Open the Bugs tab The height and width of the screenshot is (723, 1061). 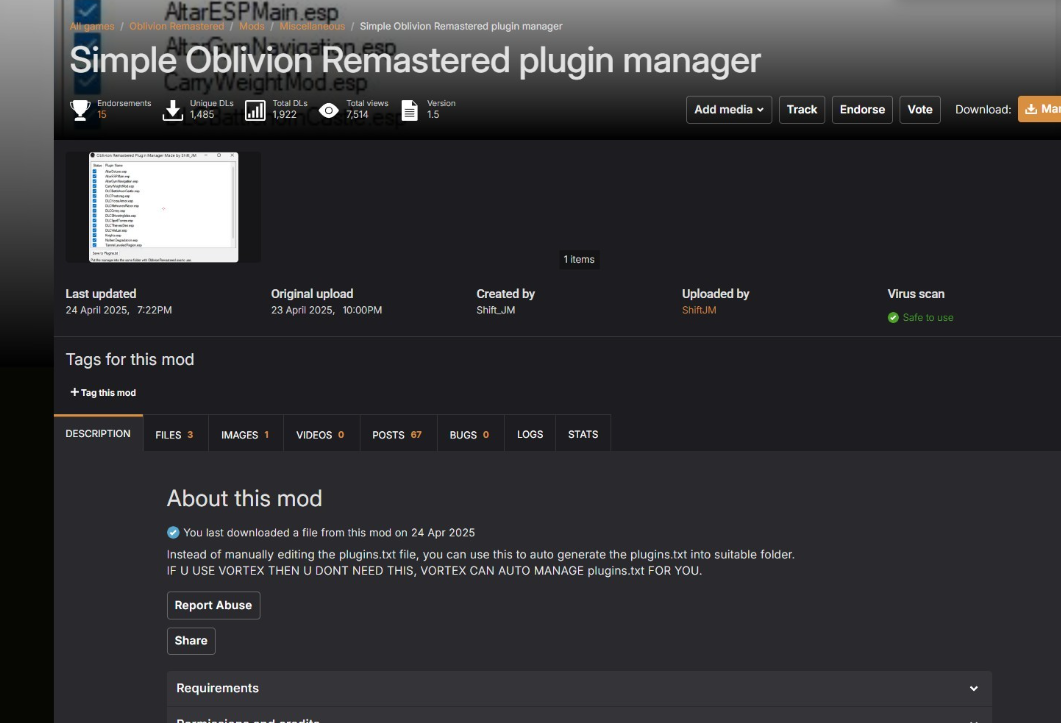pos(470,434)
